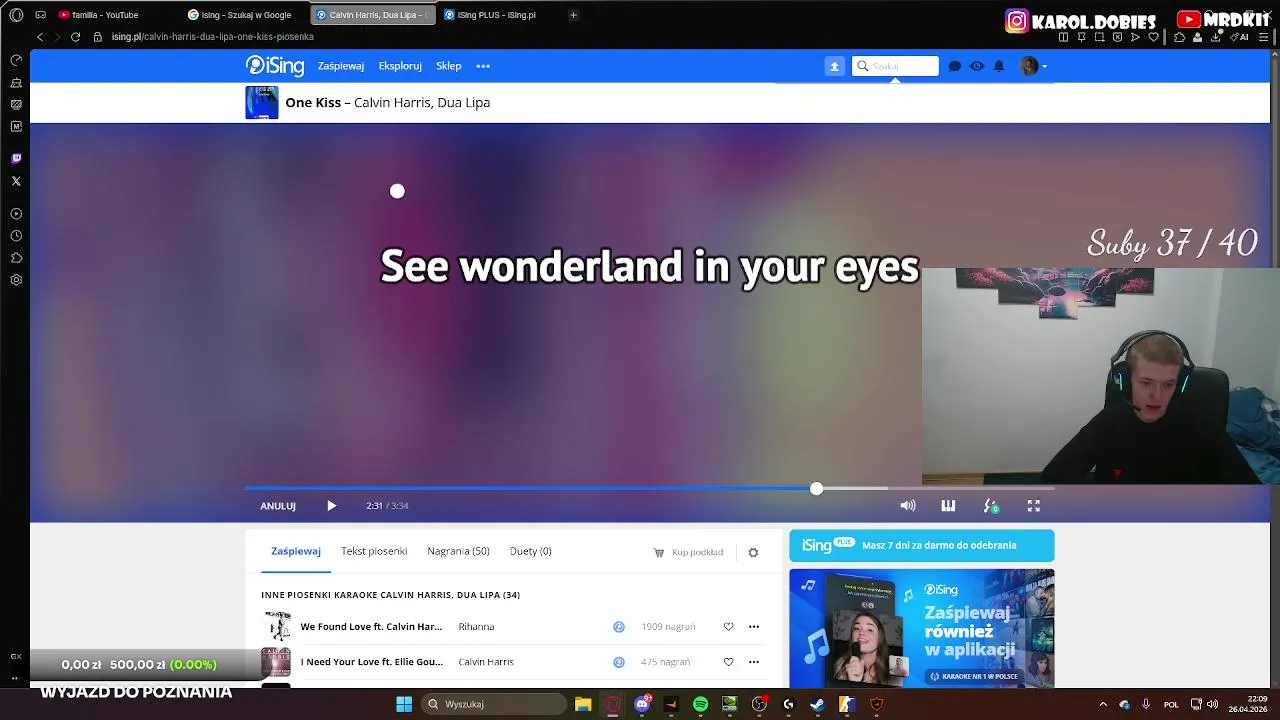Open browser extensions cube icon
The width and height of the screenshot is (1280, 720).
click(1180, 37)
